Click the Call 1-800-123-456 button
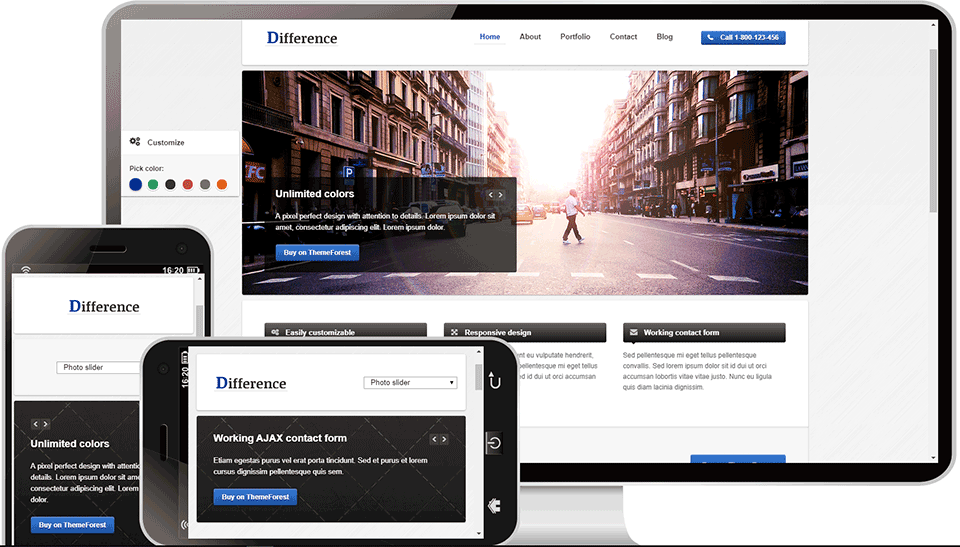This screenshot has width=960, height=547. [x=743, y=37]
